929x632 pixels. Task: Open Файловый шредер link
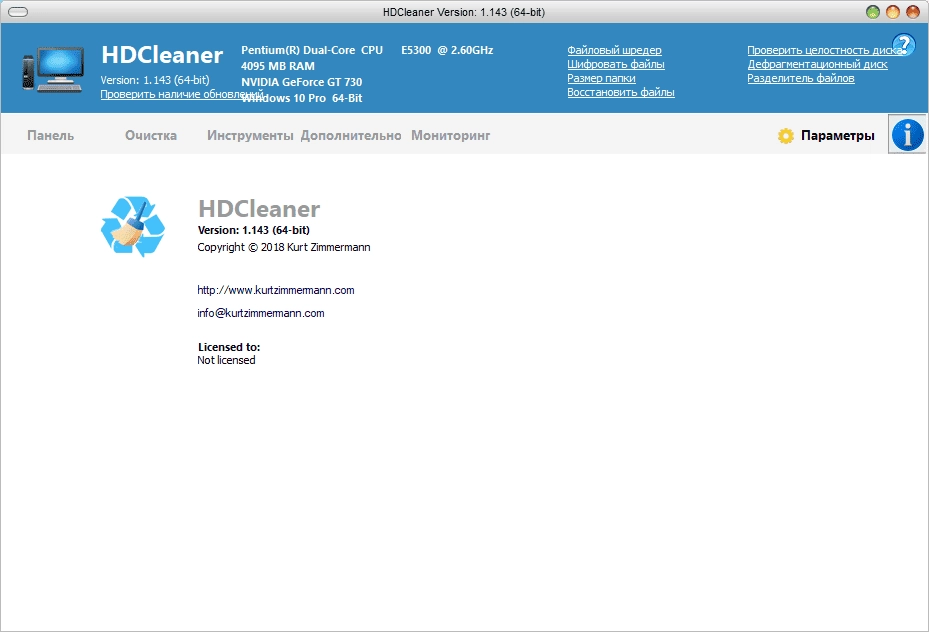coord(614,50)
